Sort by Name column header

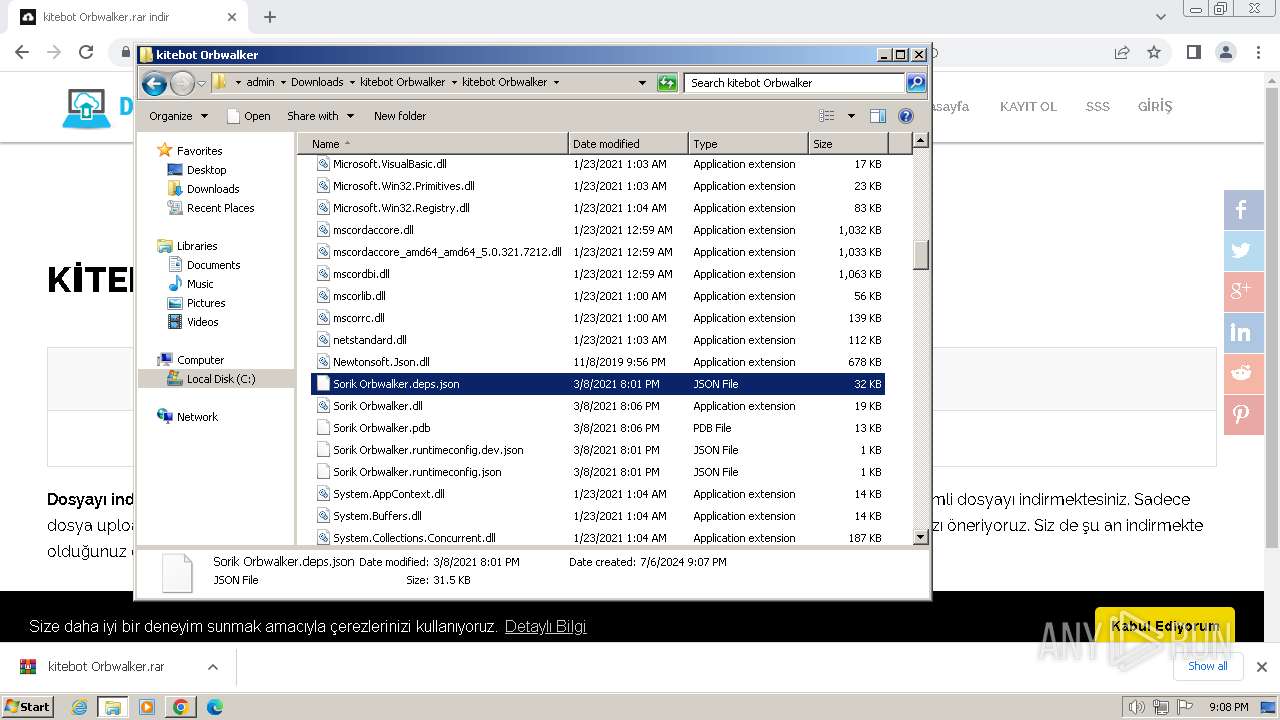pos(432,144)
